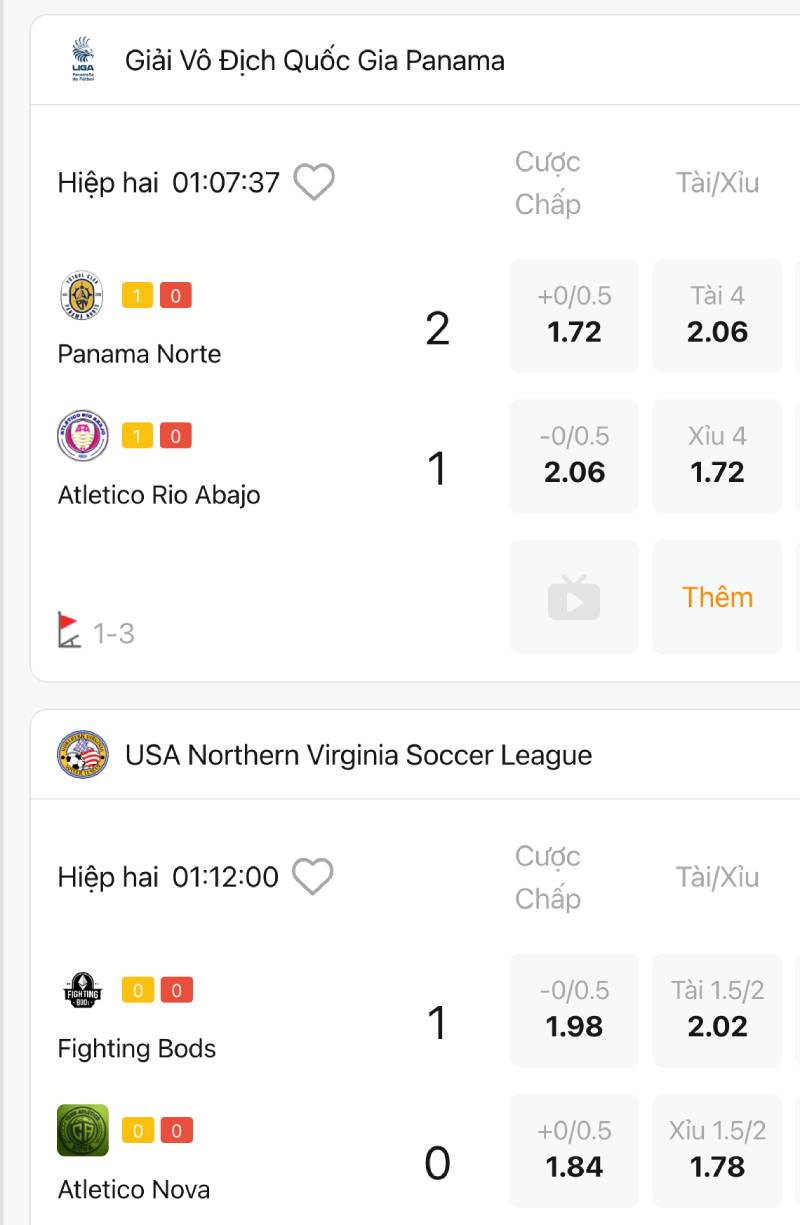This screenshot has height=1225, width=800.
Task: Select Panama Norte +0/0.5 handicap odds 1.72
Action: pos(574,316)
